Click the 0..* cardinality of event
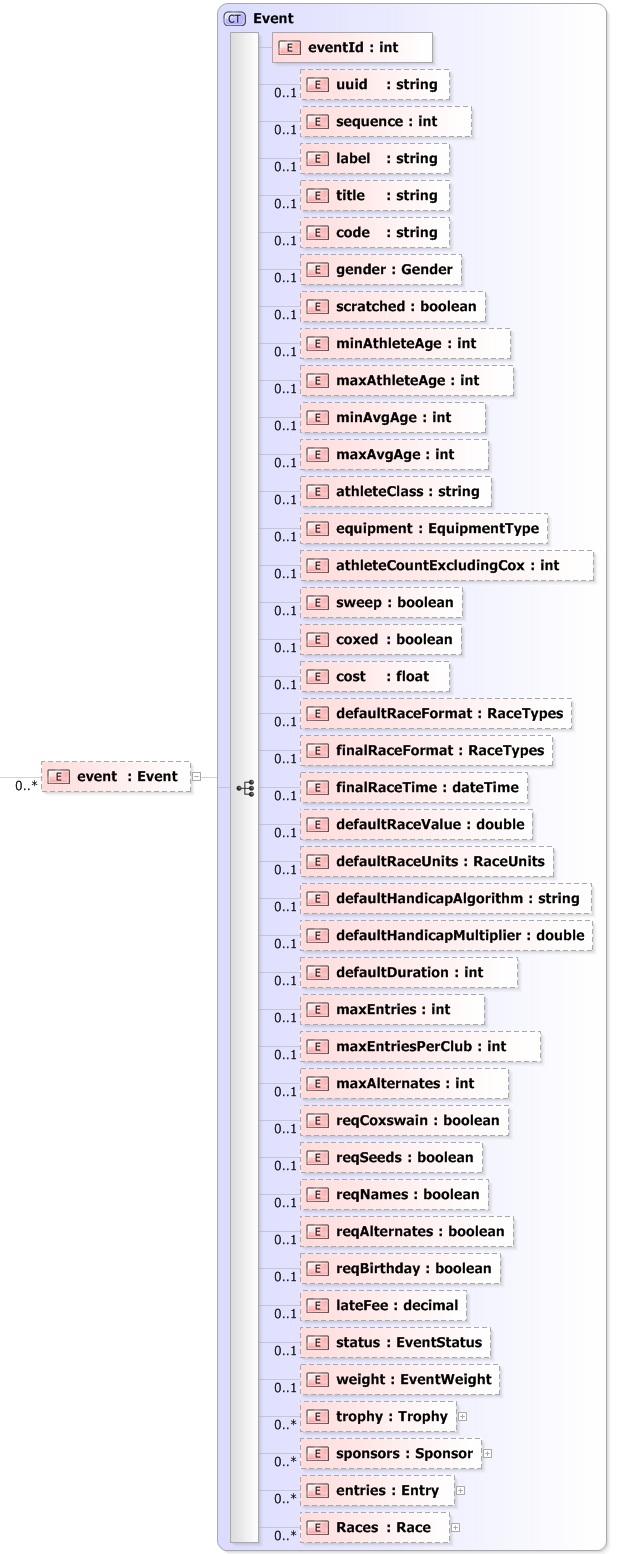The image size is (620, 1554). [26, 786]
